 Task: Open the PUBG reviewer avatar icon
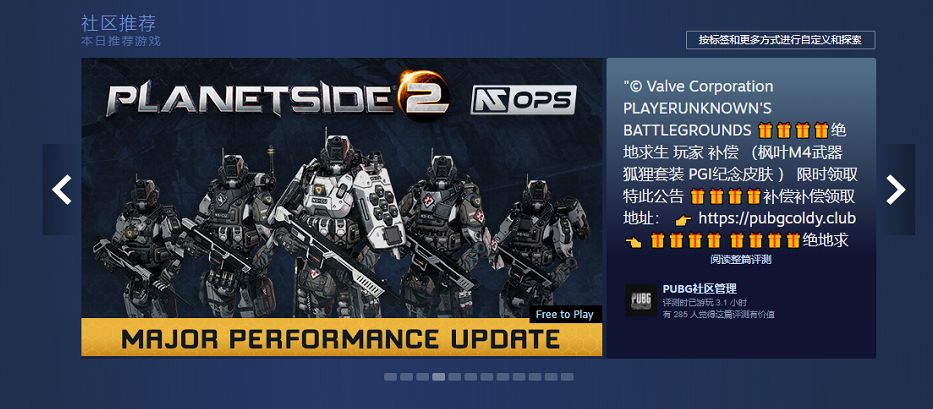pyautogui.click(x=641, y=301)
